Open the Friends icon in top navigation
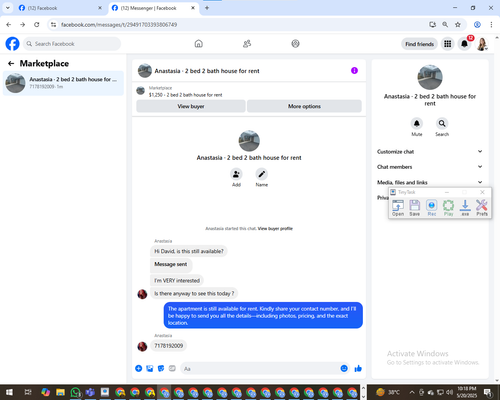Screen dimensions: 500x400 (247, 44)
